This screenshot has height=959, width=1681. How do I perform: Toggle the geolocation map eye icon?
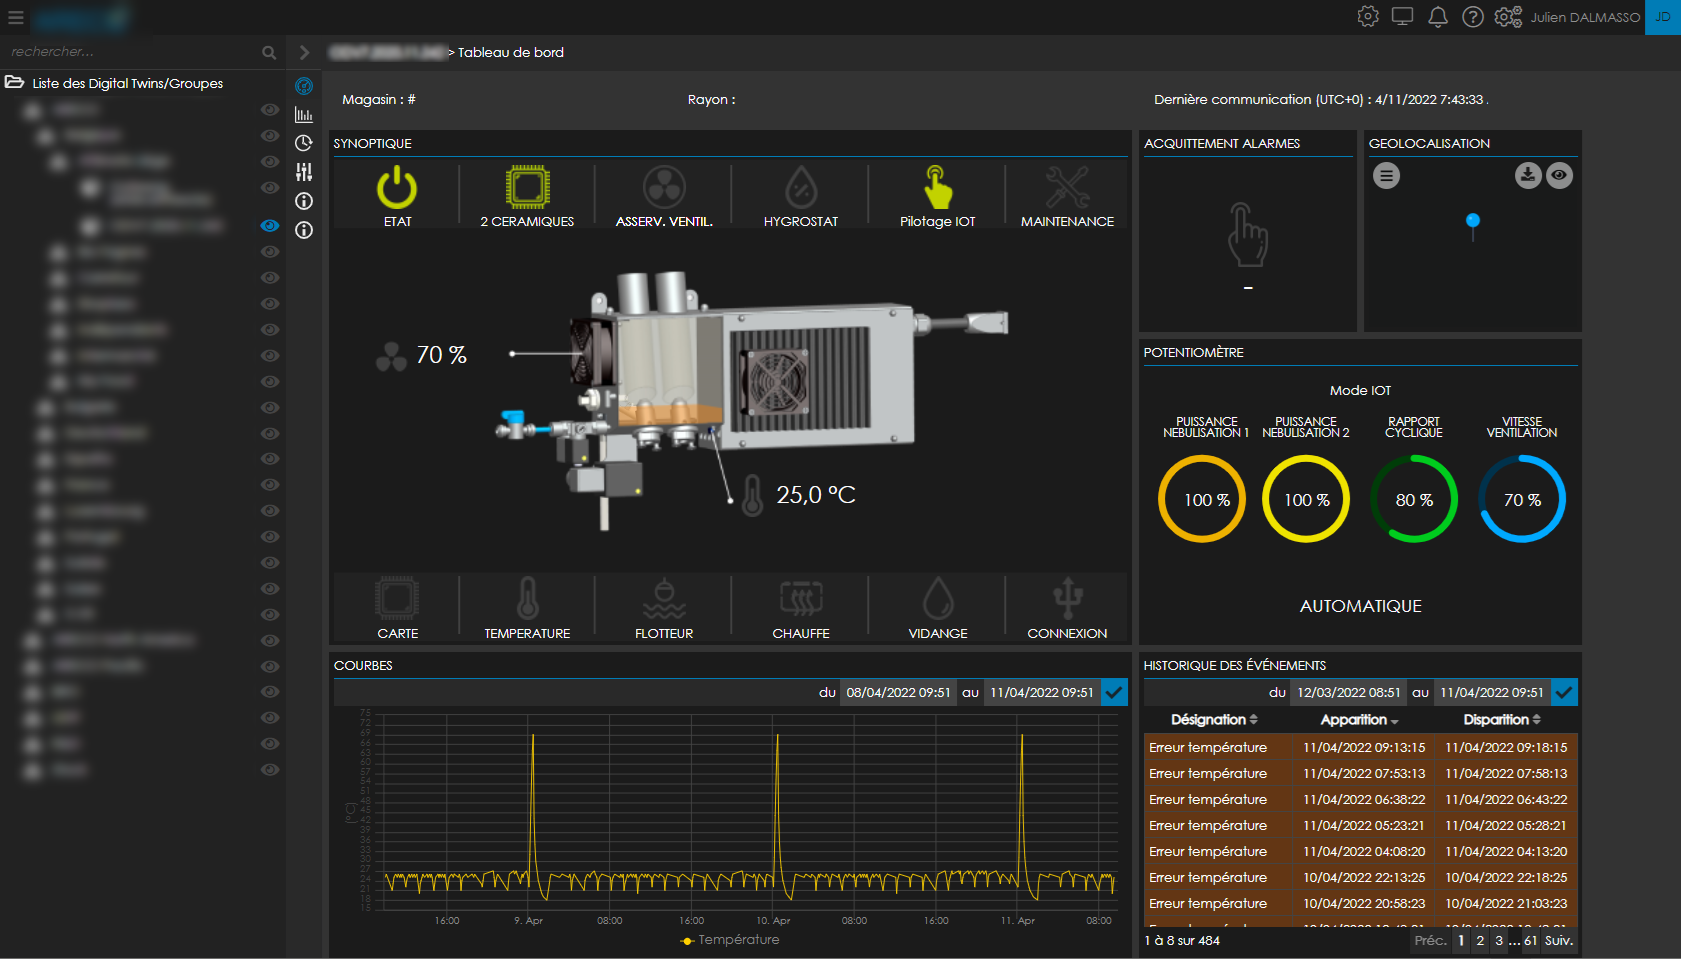1559,176
